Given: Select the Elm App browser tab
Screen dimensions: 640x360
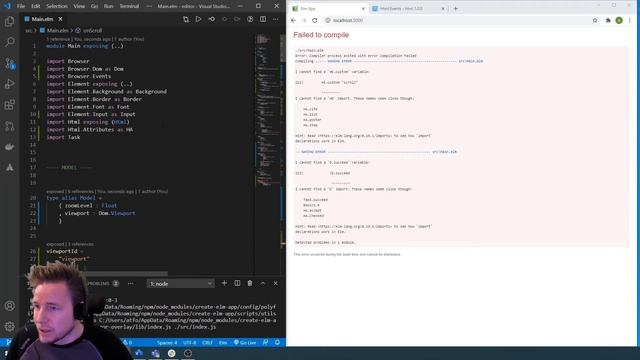Looking at the screenshot, I should [x=329, y=9].
